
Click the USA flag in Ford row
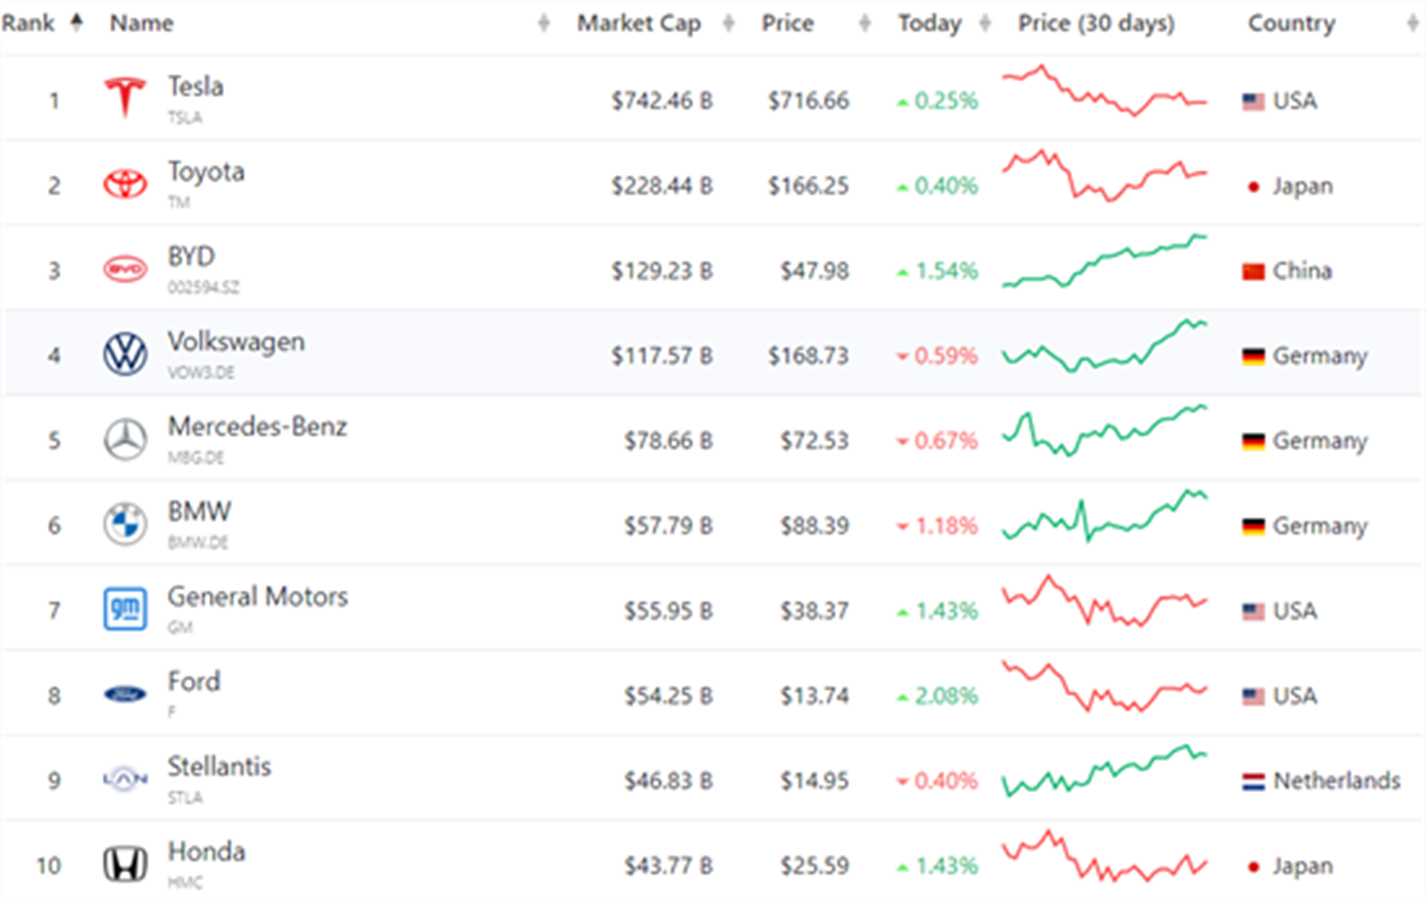(x=1253, y=696)
